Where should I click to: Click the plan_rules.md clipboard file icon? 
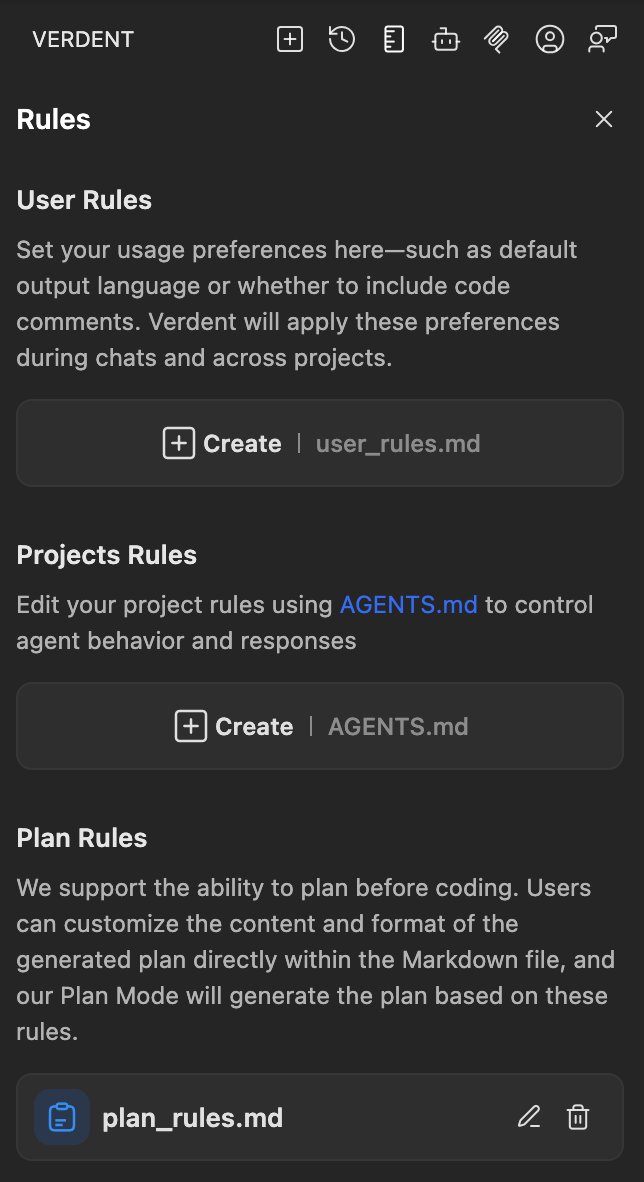pos(62,1117)
